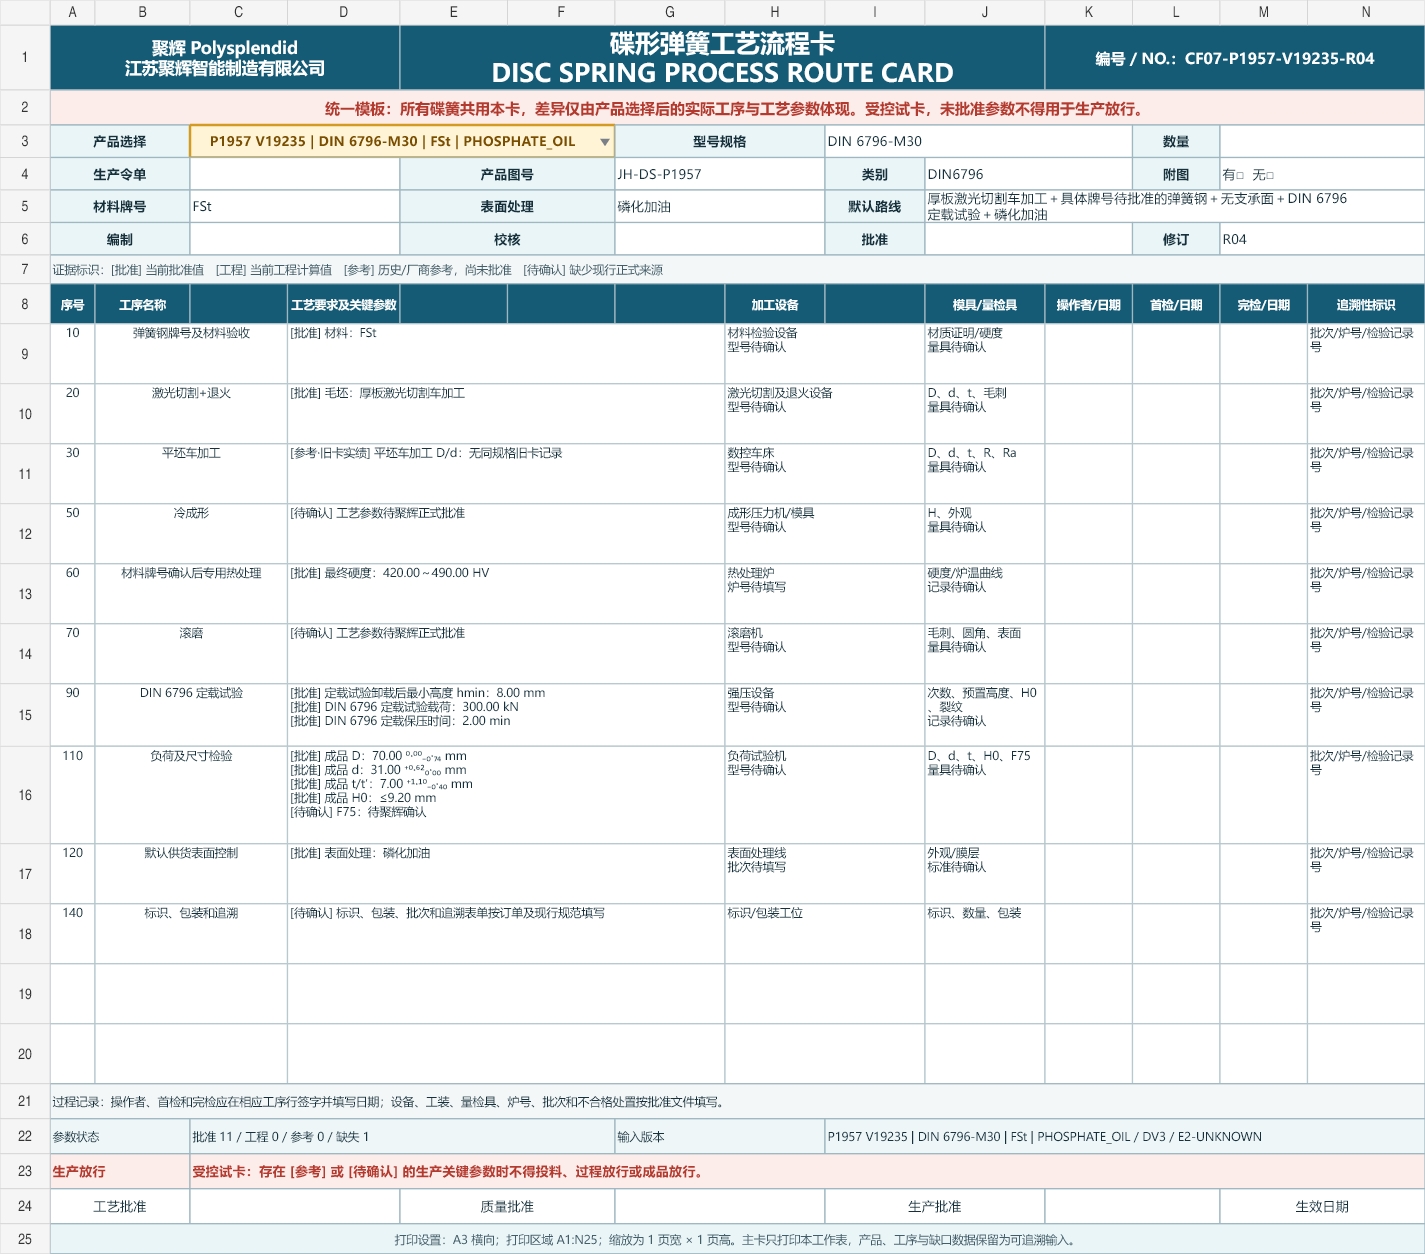Select the product selection cell with P1957 V19235

click(402, 141)
